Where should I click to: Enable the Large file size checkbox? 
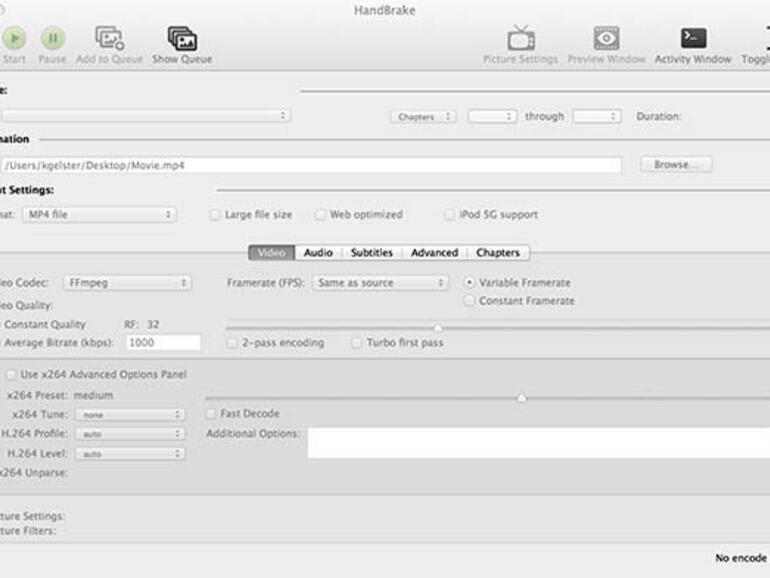point(215,215)
